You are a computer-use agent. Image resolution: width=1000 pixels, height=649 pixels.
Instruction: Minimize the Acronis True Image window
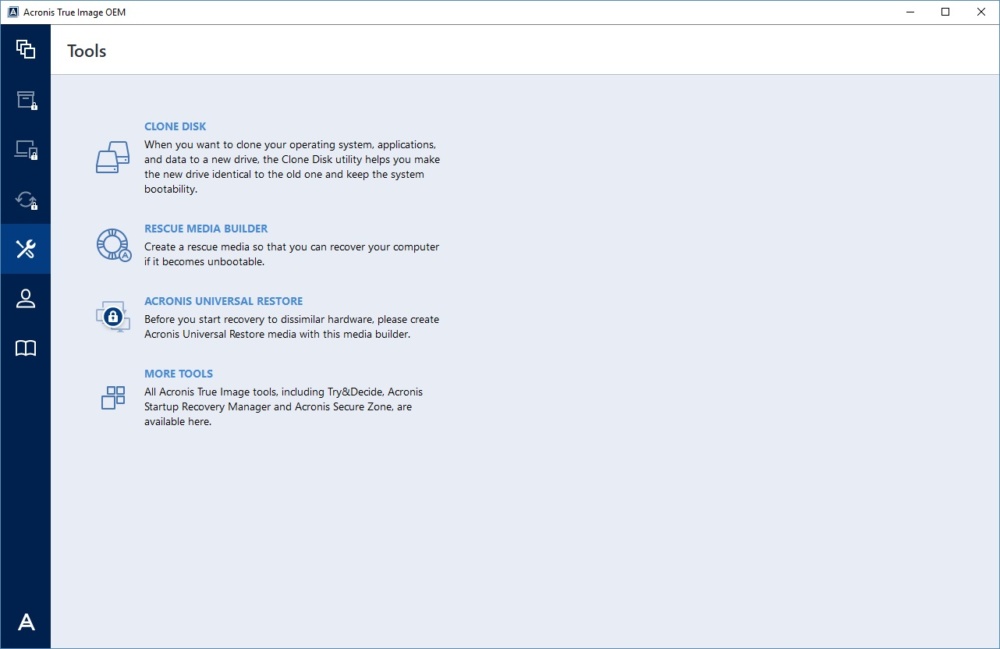click(910, 12)
